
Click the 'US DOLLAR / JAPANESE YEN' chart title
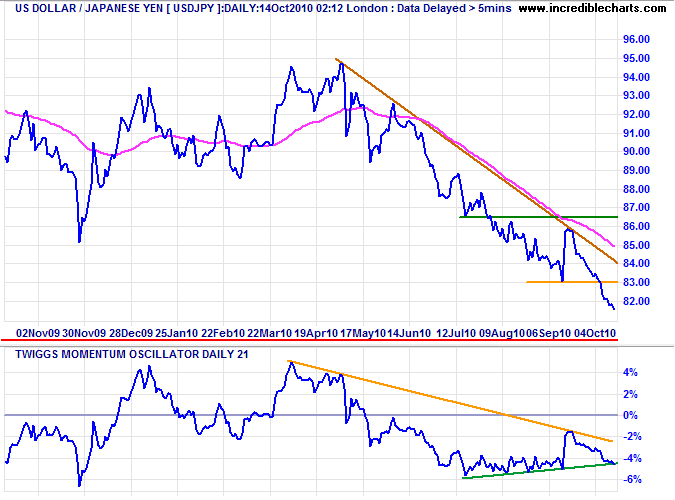pos(90,8)
